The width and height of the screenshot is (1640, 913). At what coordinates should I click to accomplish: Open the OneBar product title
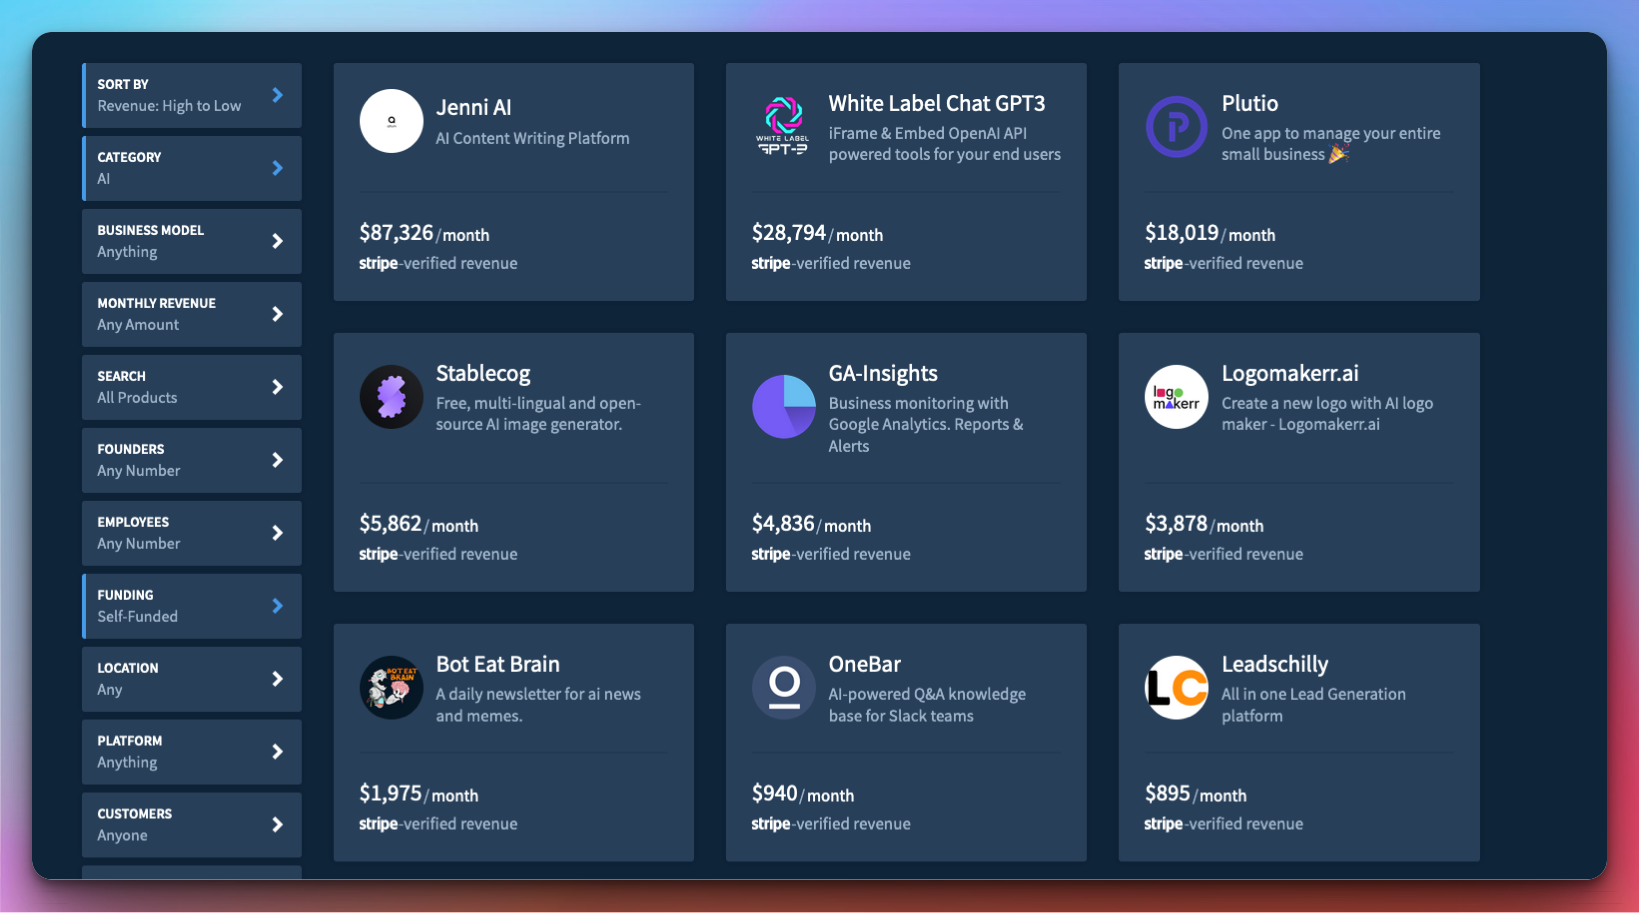[865, 665]
